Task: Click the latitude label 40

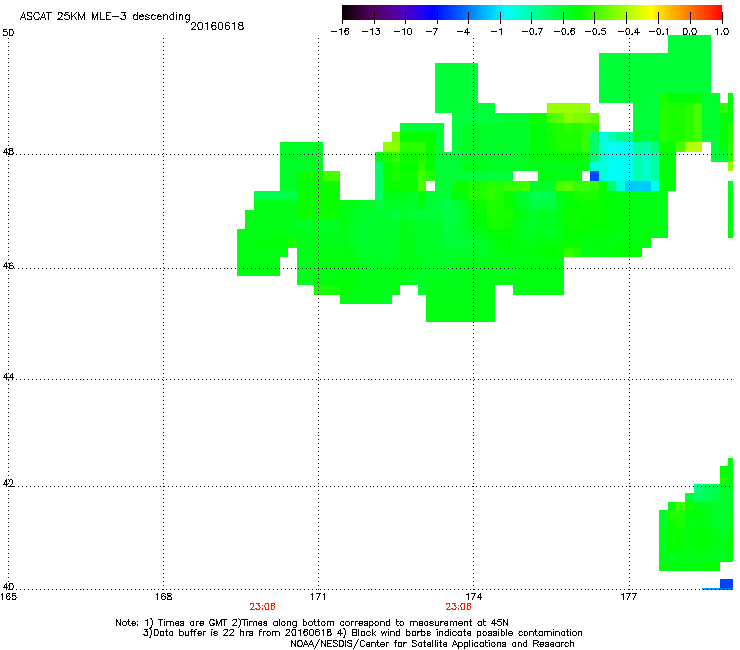Action: click(8, 586)
